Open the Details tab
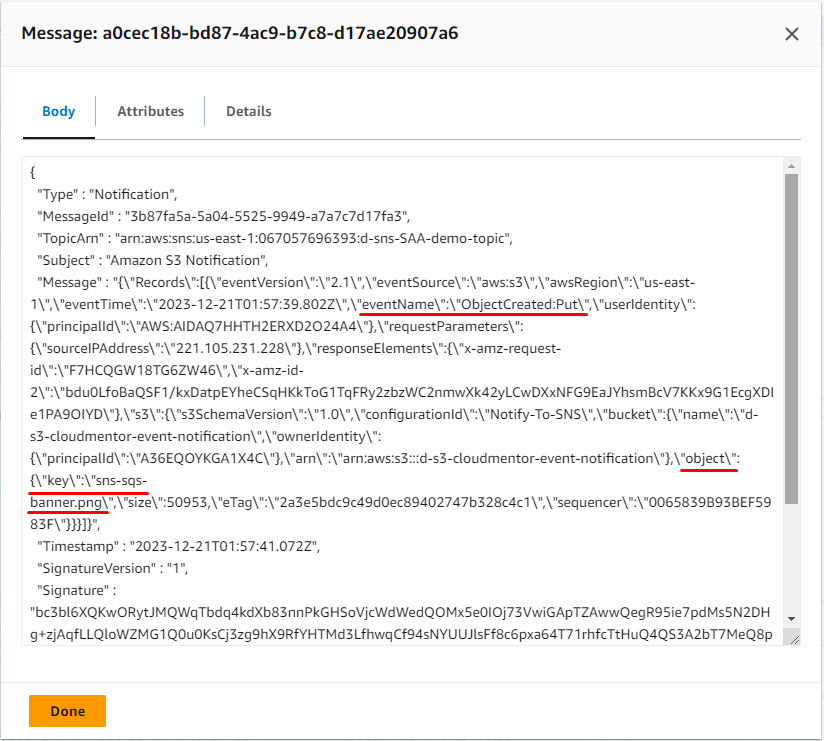Image resolution: width=824 pixels, height=741 pixels. pos(248,111)
